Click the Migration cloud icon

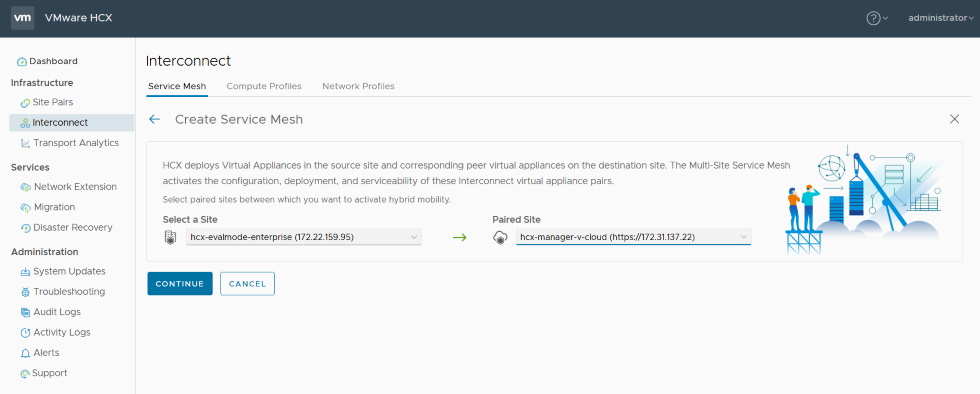click(26, 208)
